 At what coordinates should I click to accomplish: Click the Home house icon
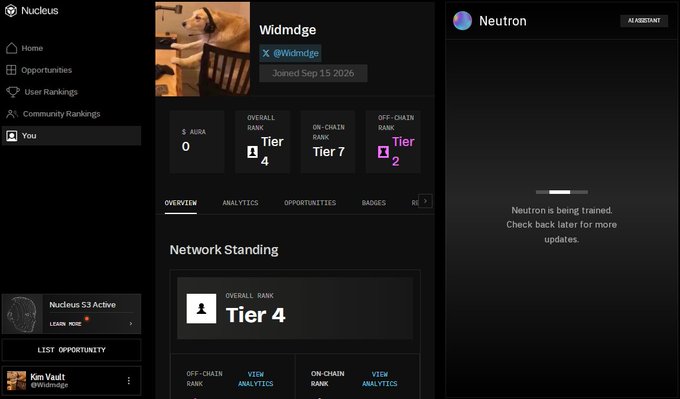(12, 48)
